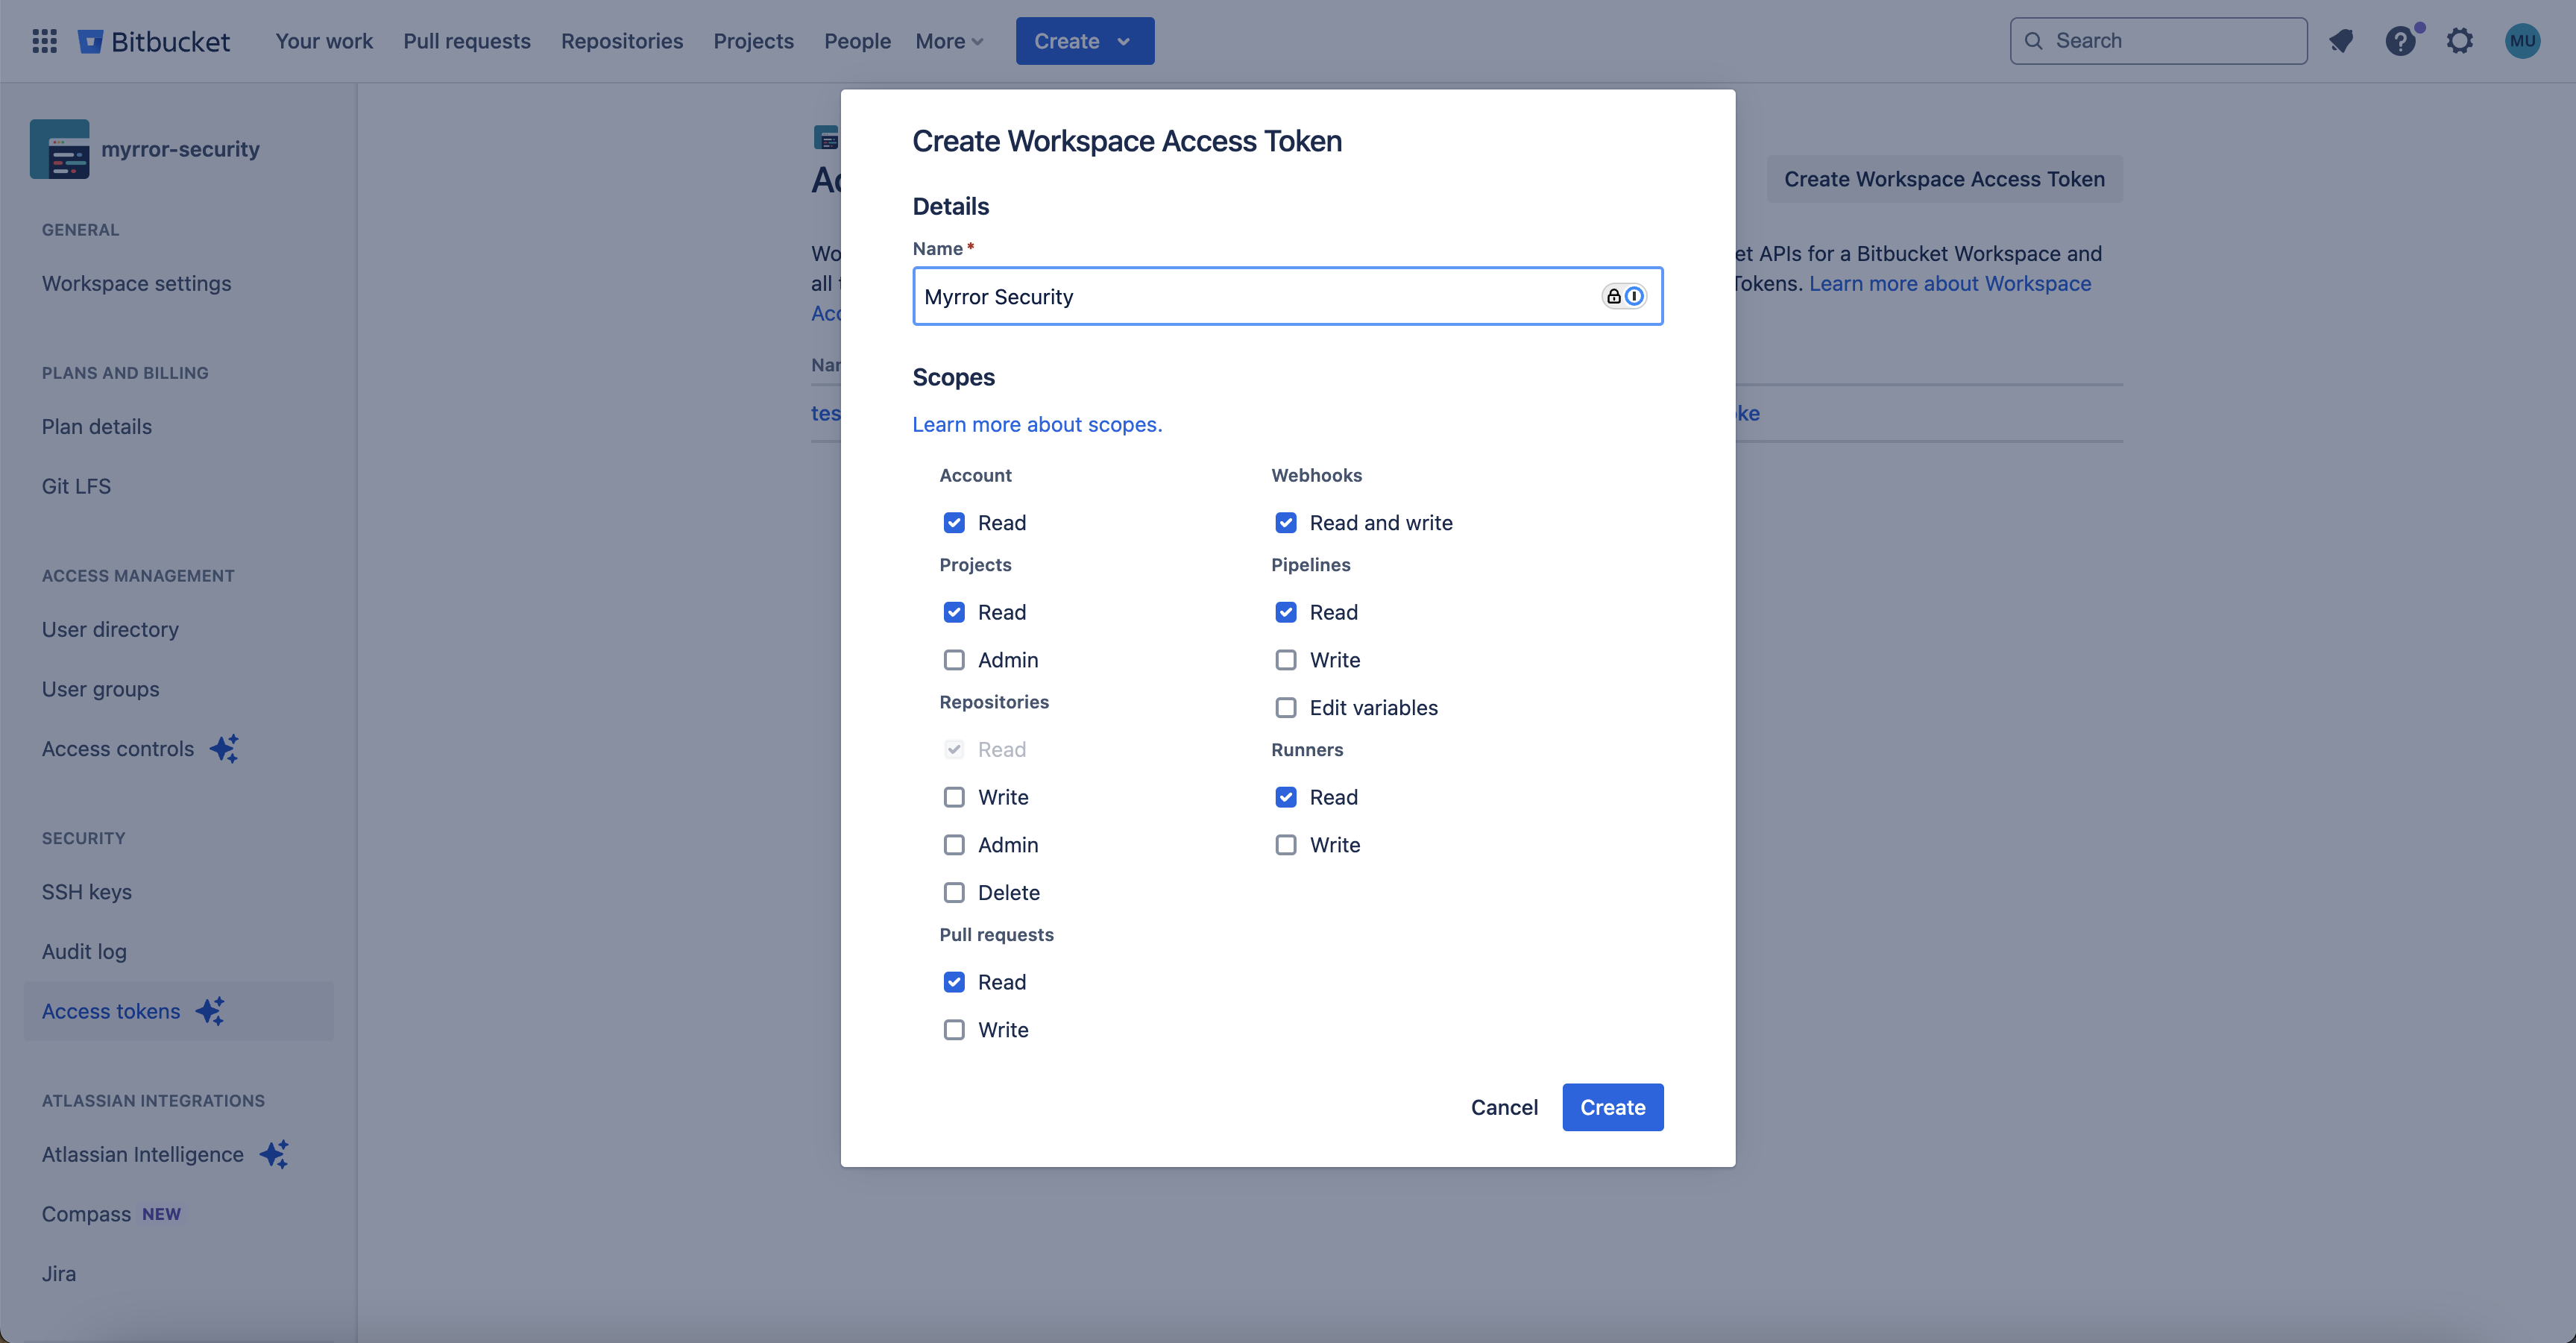Open User groups in the sidebar
This screenshot has height=1343, width=2576.
pyautogui.click(x=100, y=689)
